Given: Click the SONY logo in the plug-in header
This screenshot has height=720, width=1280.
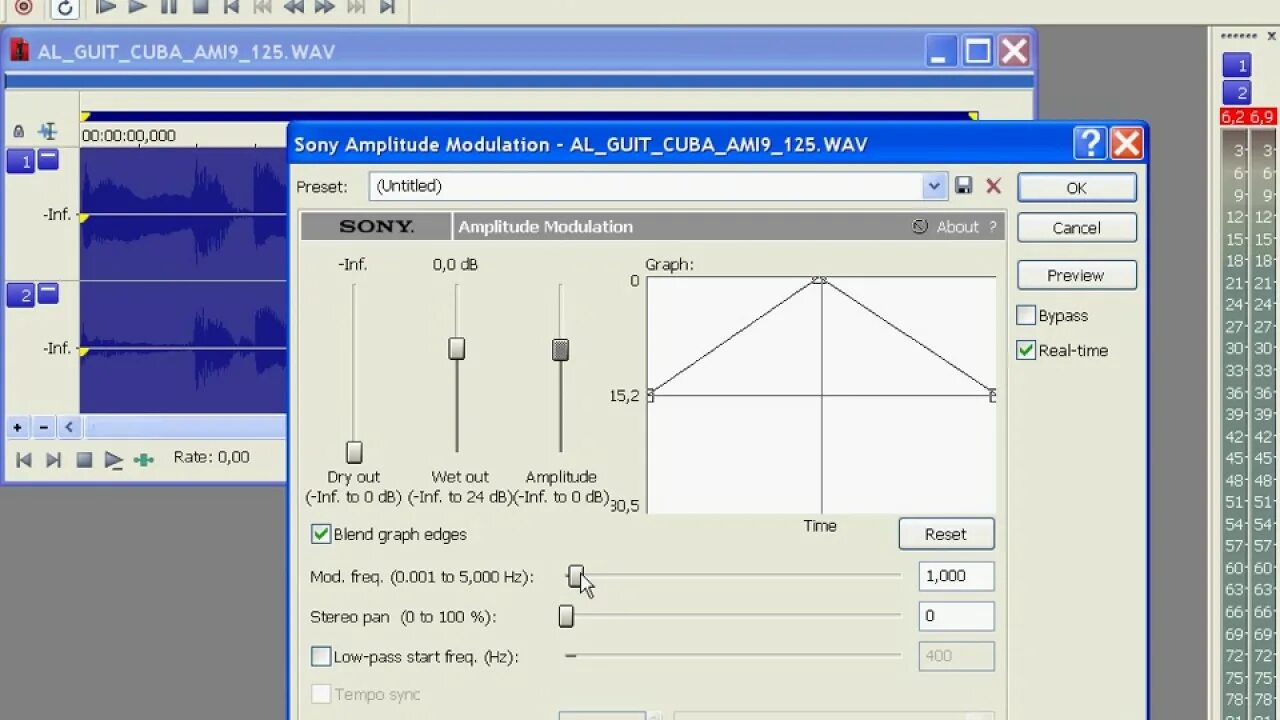Looking at the screenshot, I should 376,227.
